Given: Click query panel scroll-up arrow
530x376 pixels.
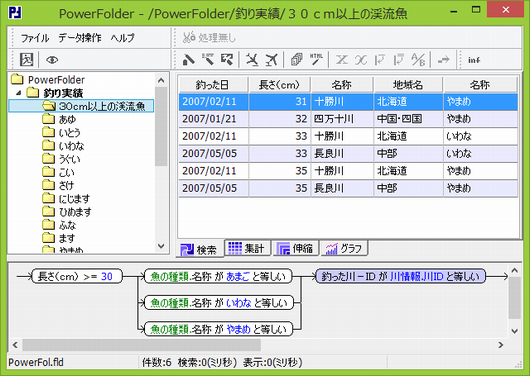Looking at the screenshot, I should (x=514, y=271).
